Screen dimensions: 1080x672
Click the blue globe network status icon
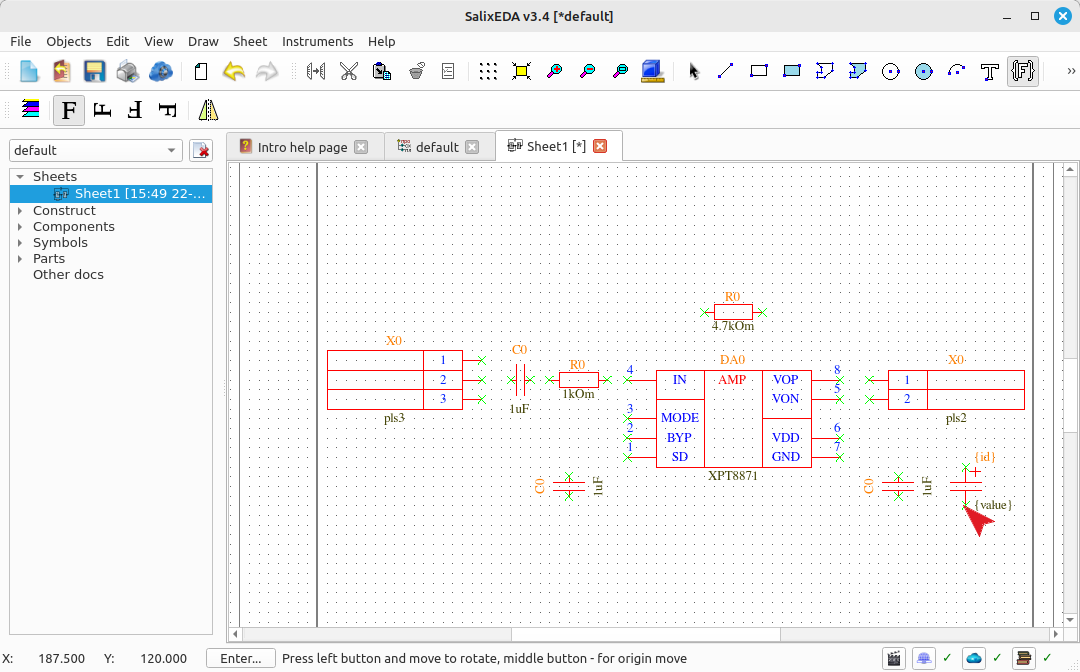pos(924,658)
